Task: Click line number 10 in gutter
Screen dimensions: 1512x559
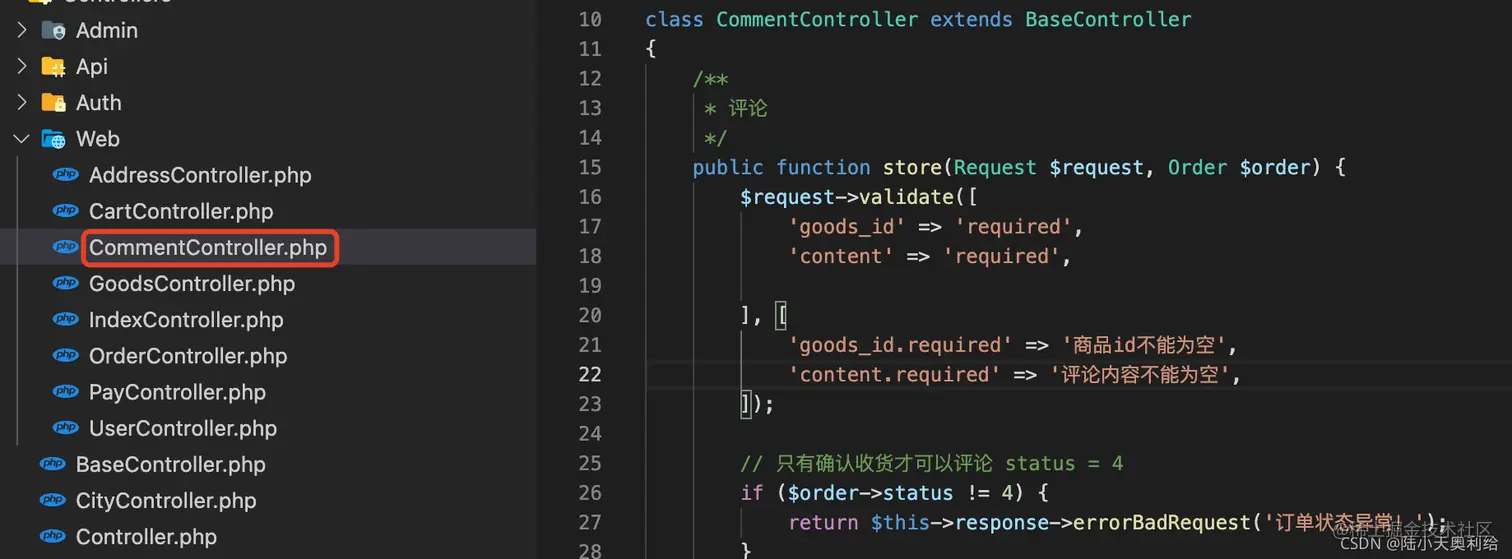Action: (x=590, y=19)
